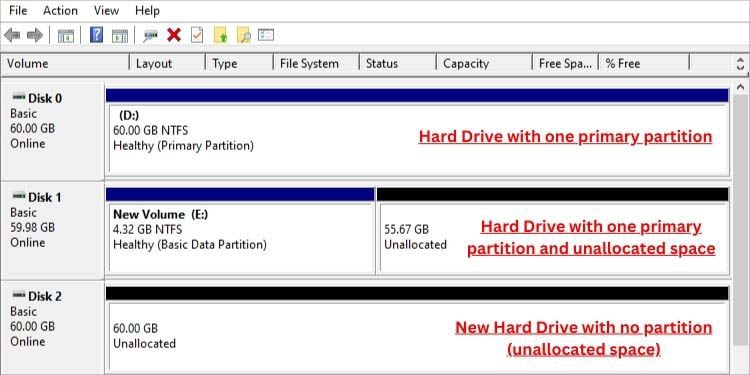Click the Back arrow toolbar icon
Viewport: 750px width, 375px height.
pyautogui.click(x=12, y=35)
